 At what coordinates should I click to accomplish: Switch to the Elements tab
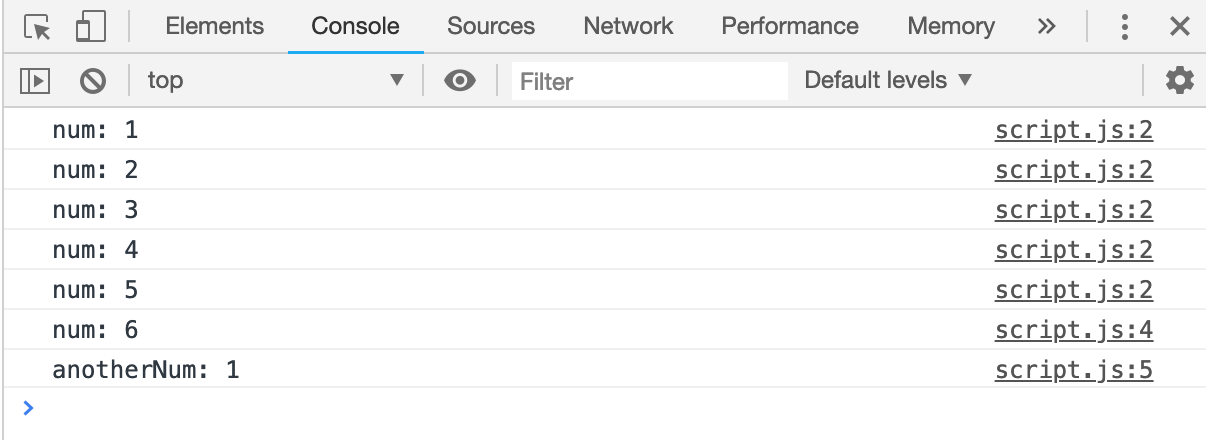[214, 27]
